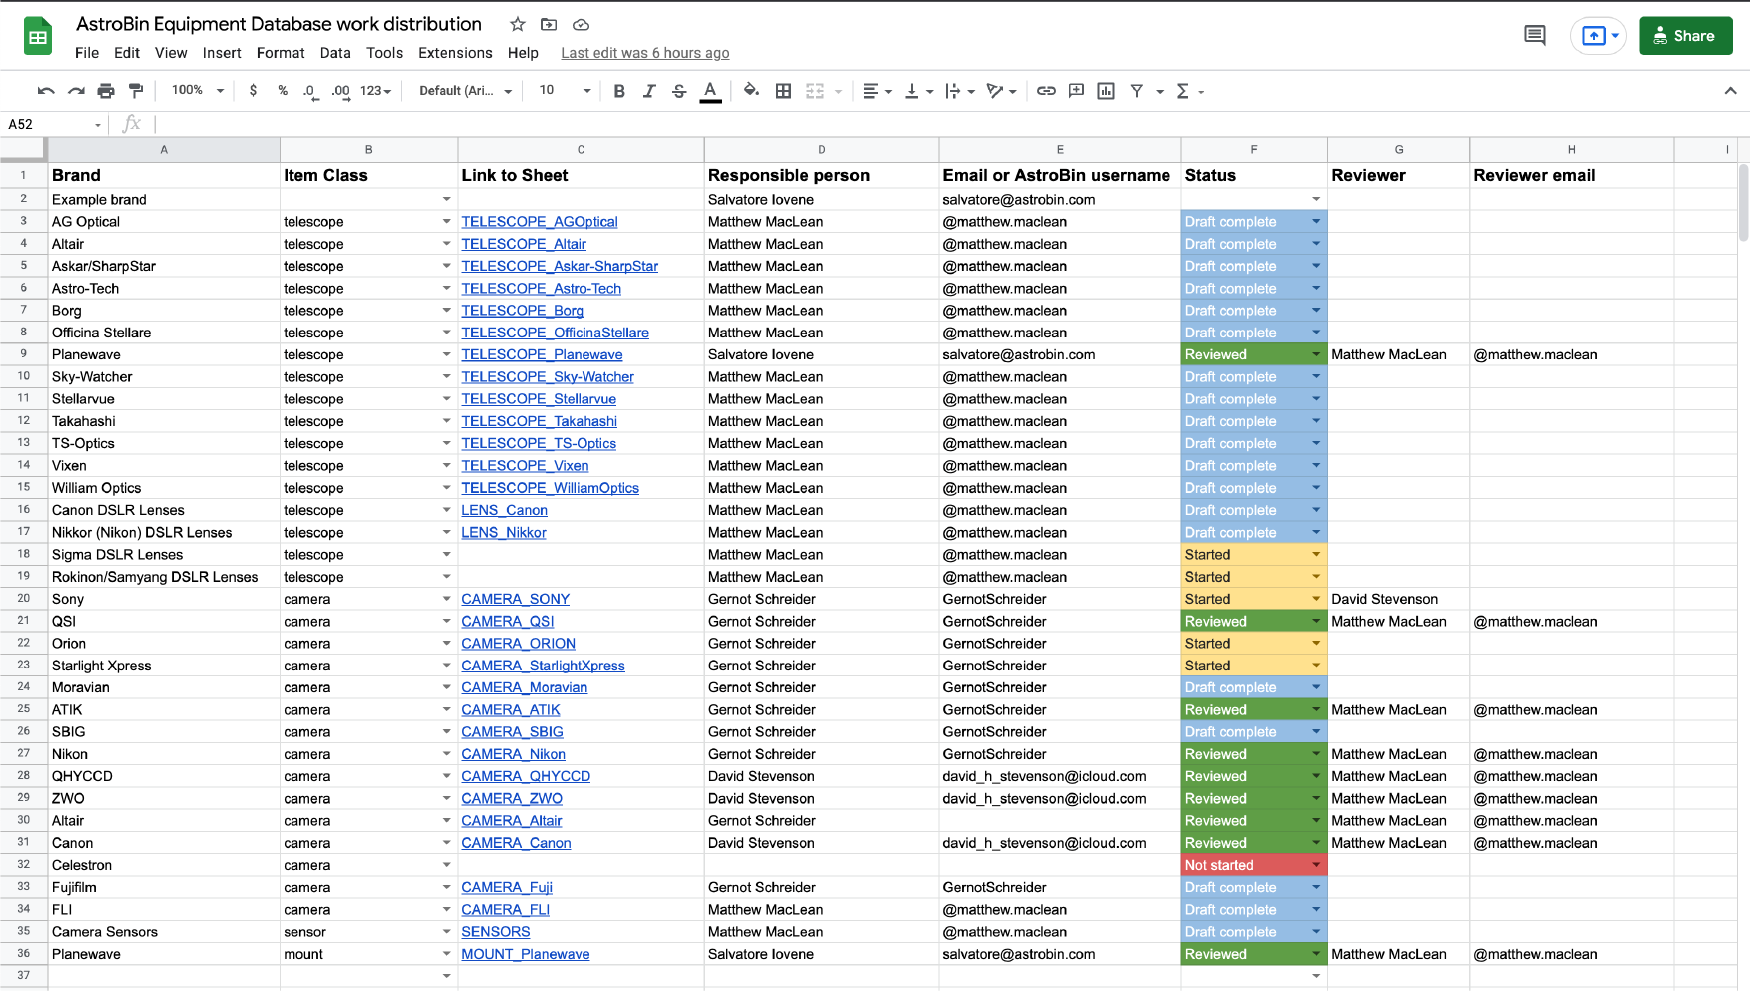
Task: Star the spreadsheet
Action: [517, 24]
